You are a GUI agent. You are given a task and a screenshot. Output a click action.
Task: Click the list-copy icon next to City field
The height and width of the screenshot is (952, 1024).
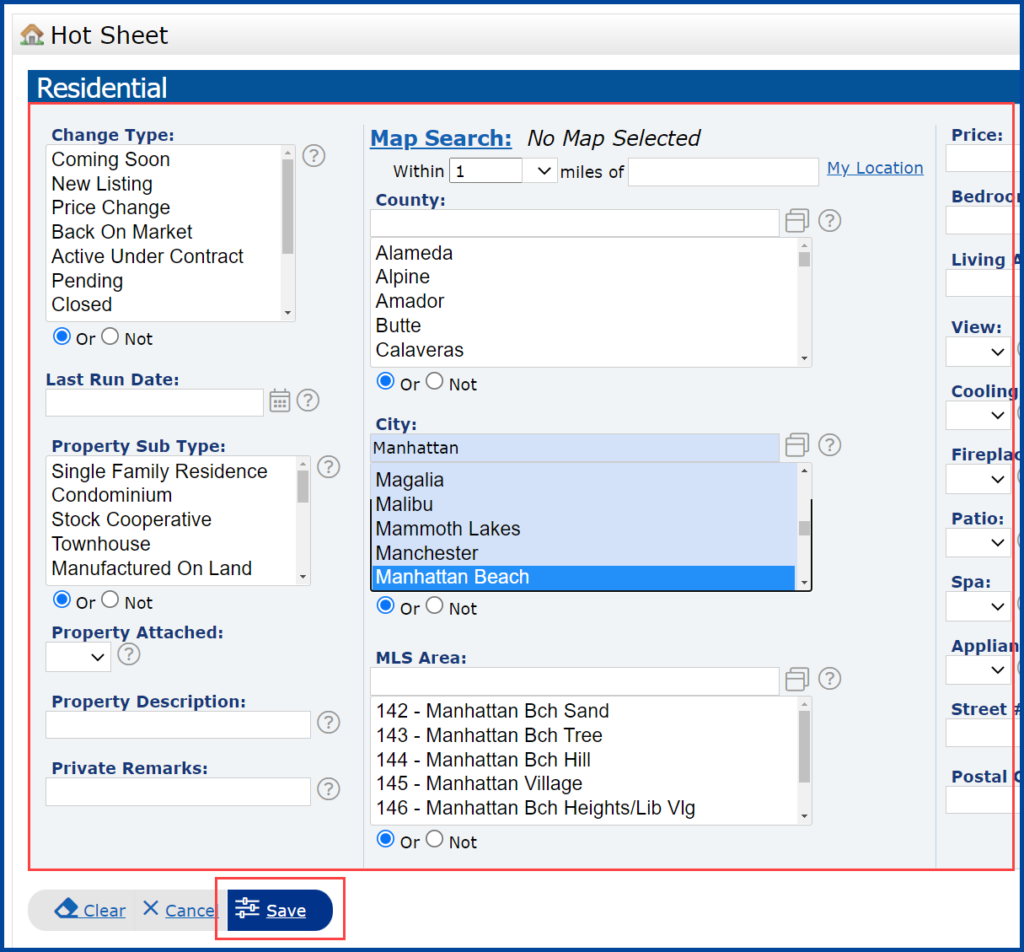(796, 445)
